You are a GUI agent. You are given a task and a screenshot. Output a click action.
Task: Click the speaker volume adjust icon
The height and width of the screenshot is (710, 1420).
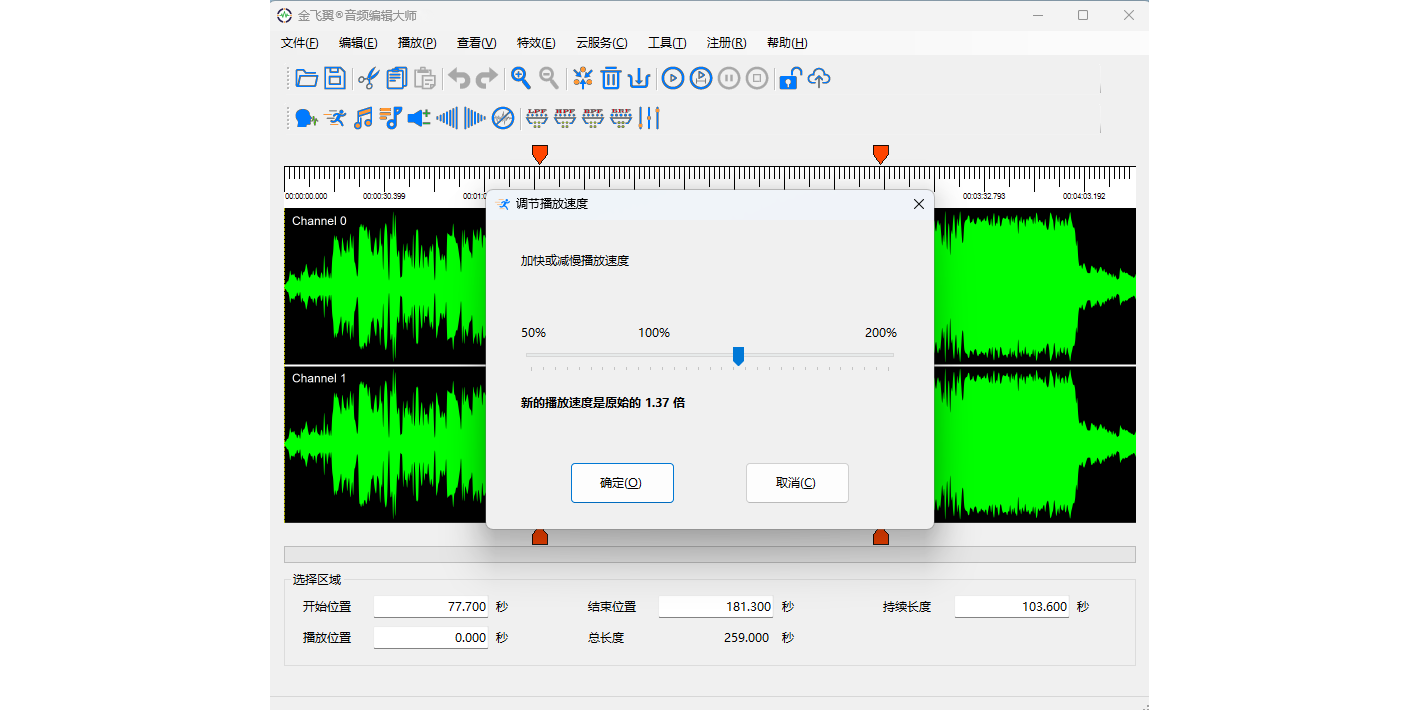pos(419,118)
